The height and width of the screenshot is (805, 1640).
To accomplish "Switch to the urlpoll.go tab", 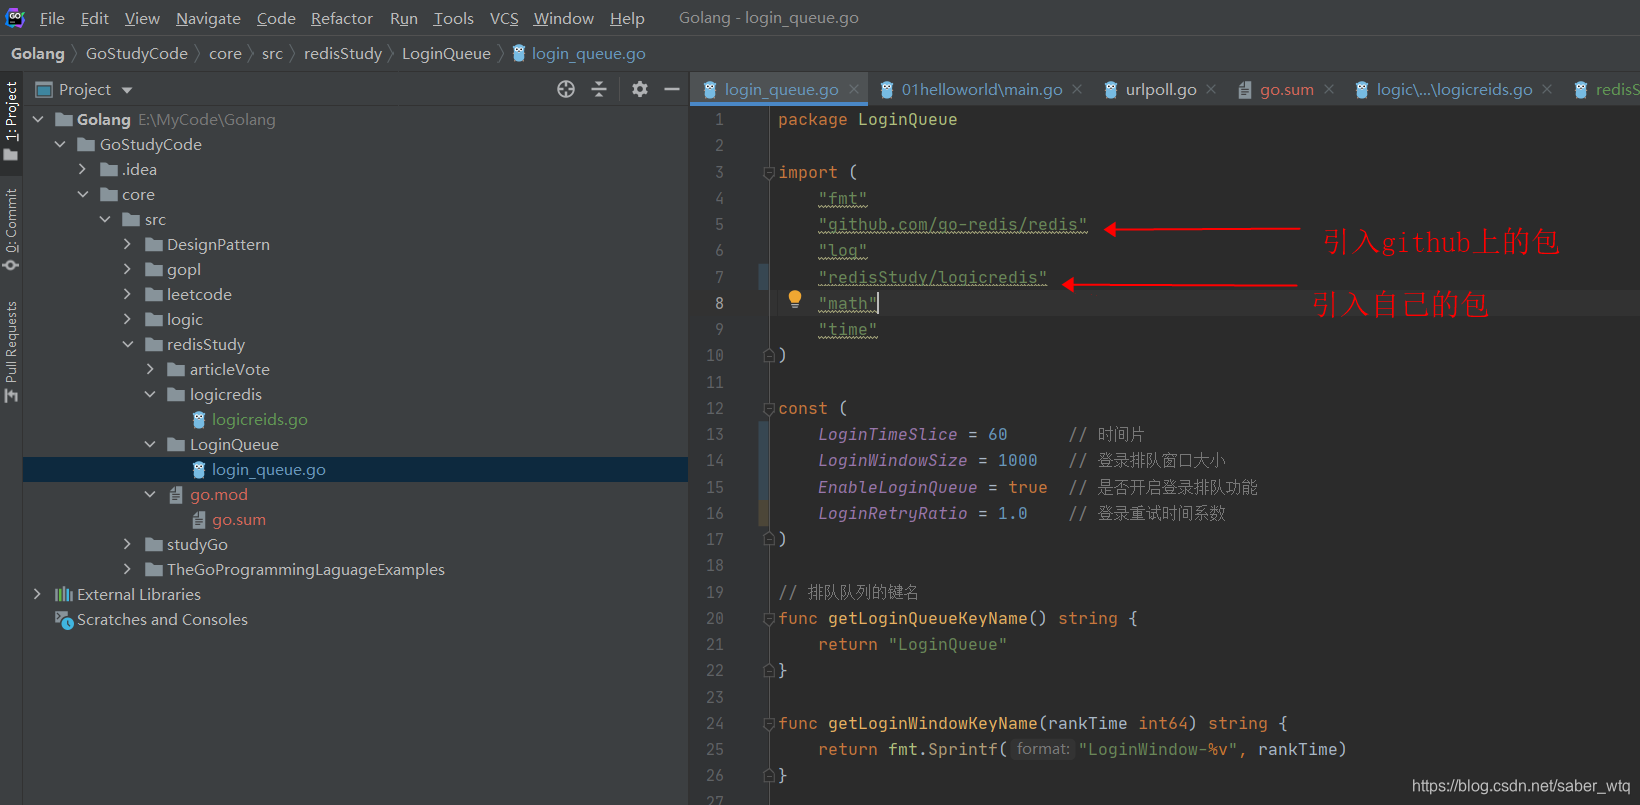I will pos(1161,89).
